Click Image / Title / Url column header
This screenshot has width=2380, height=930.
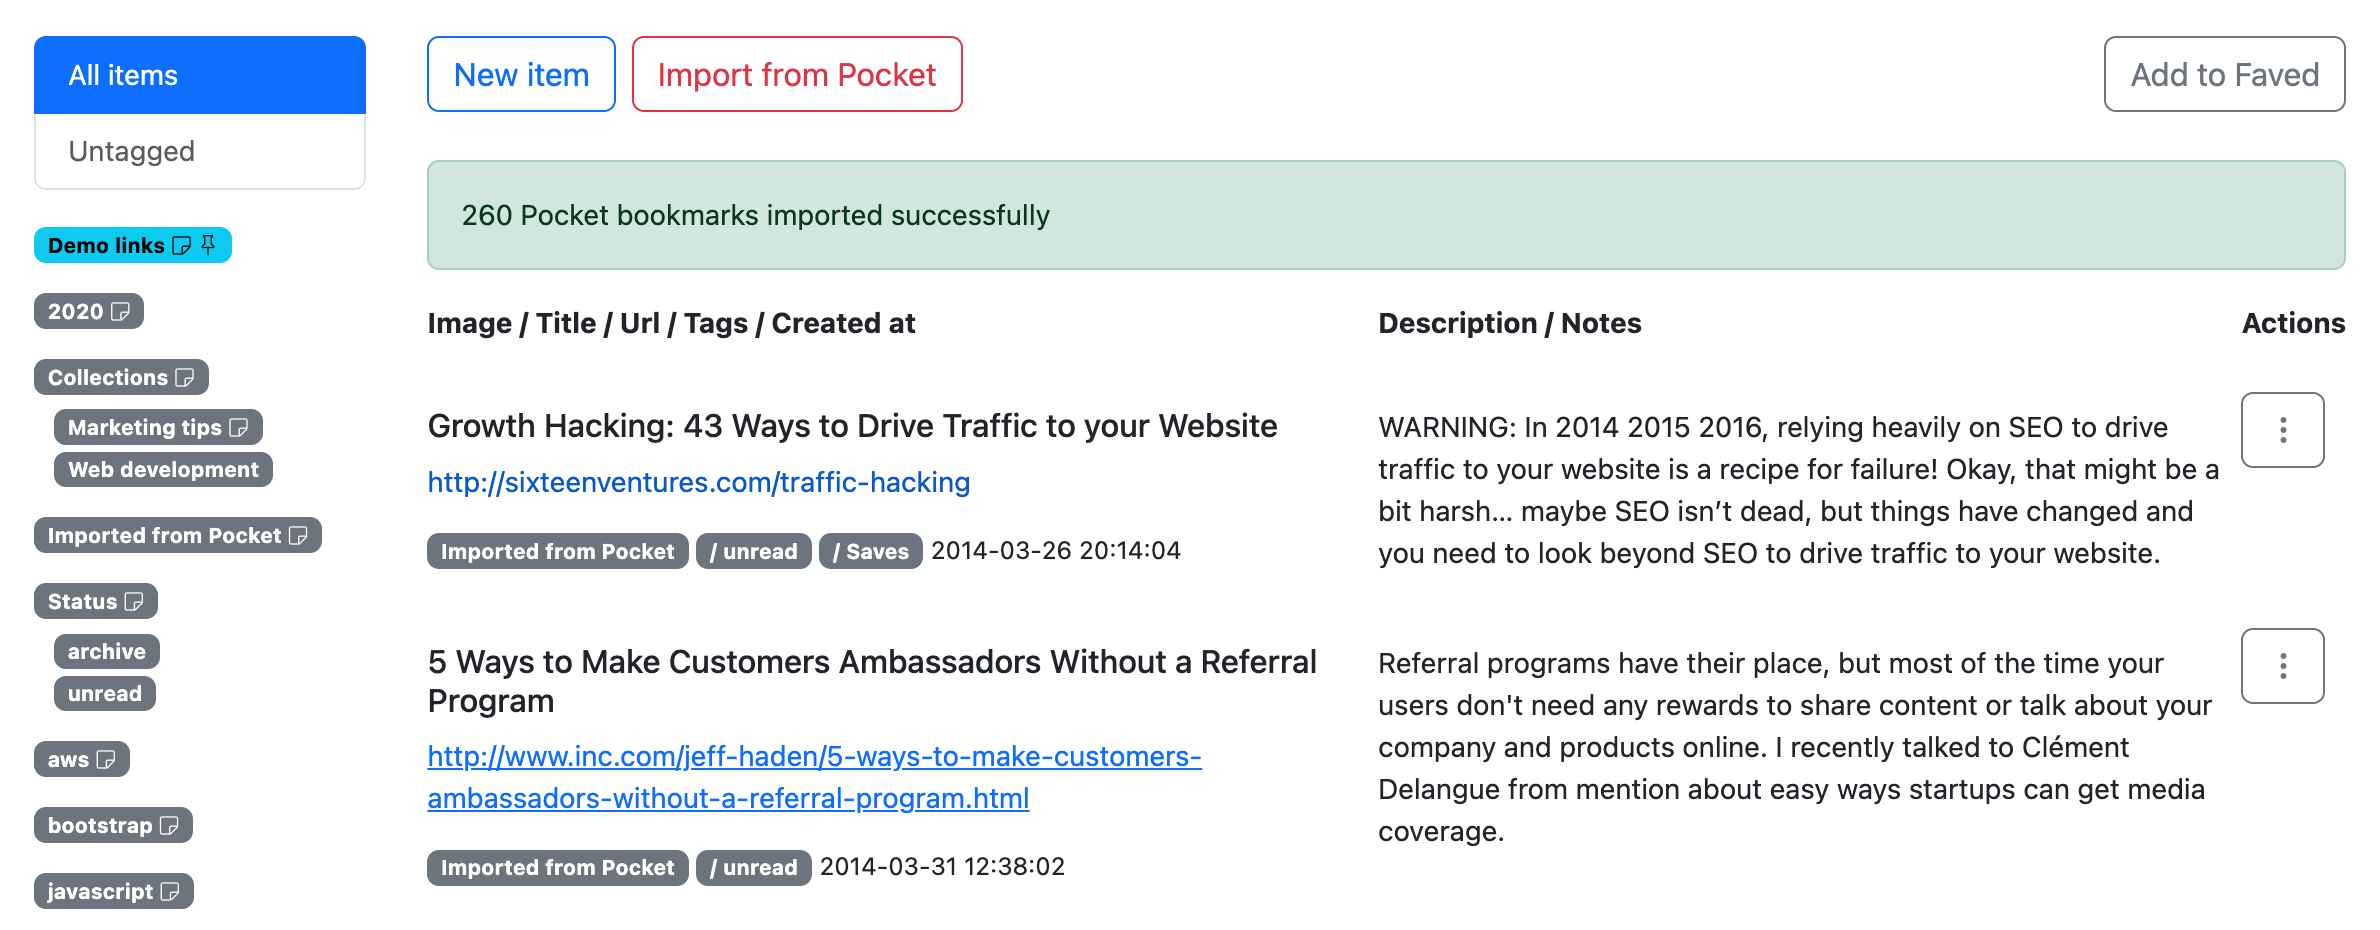pyautogui.click(x=672, y=324)
